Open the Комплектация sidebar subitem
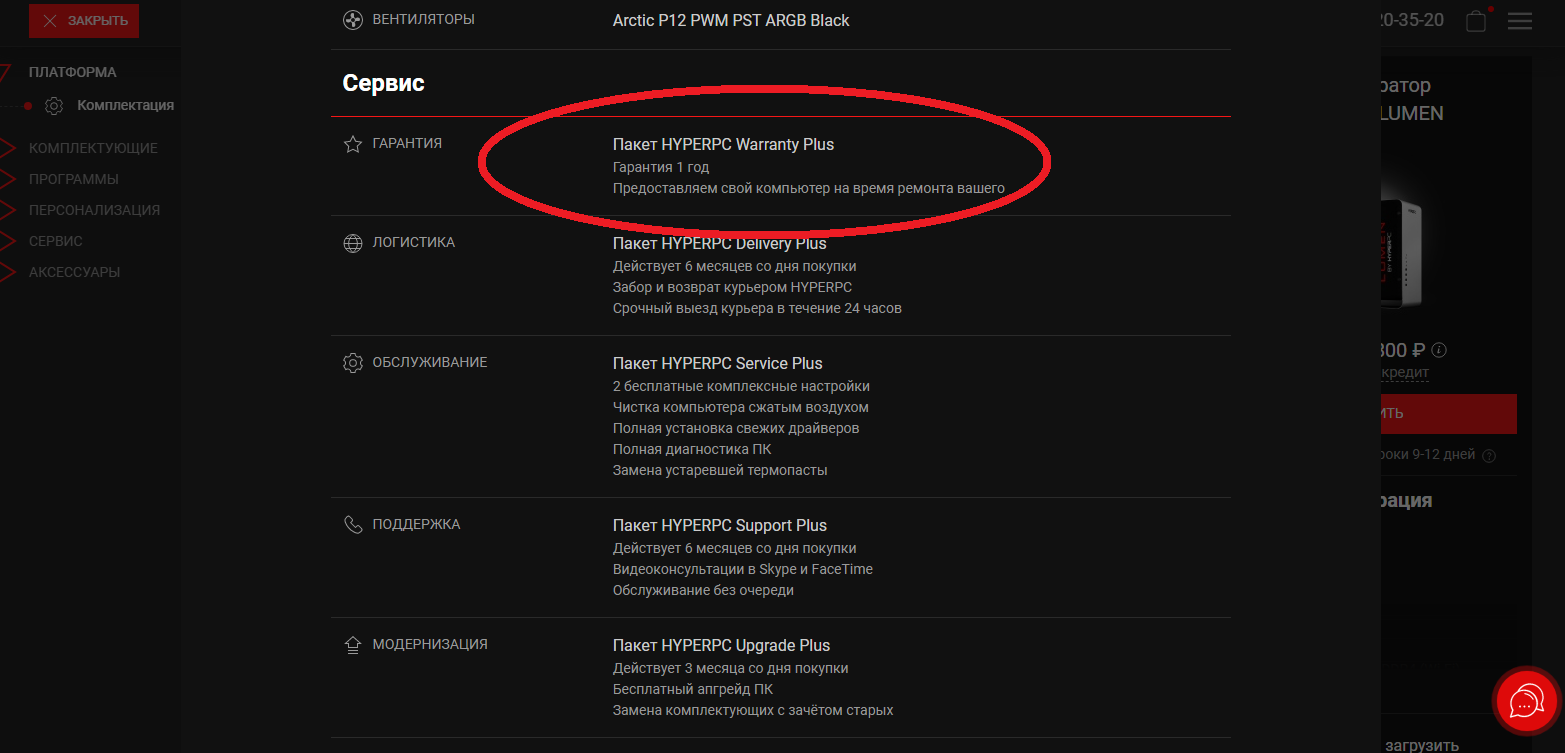Viewport: 1565px width, 753px height. 126,105
